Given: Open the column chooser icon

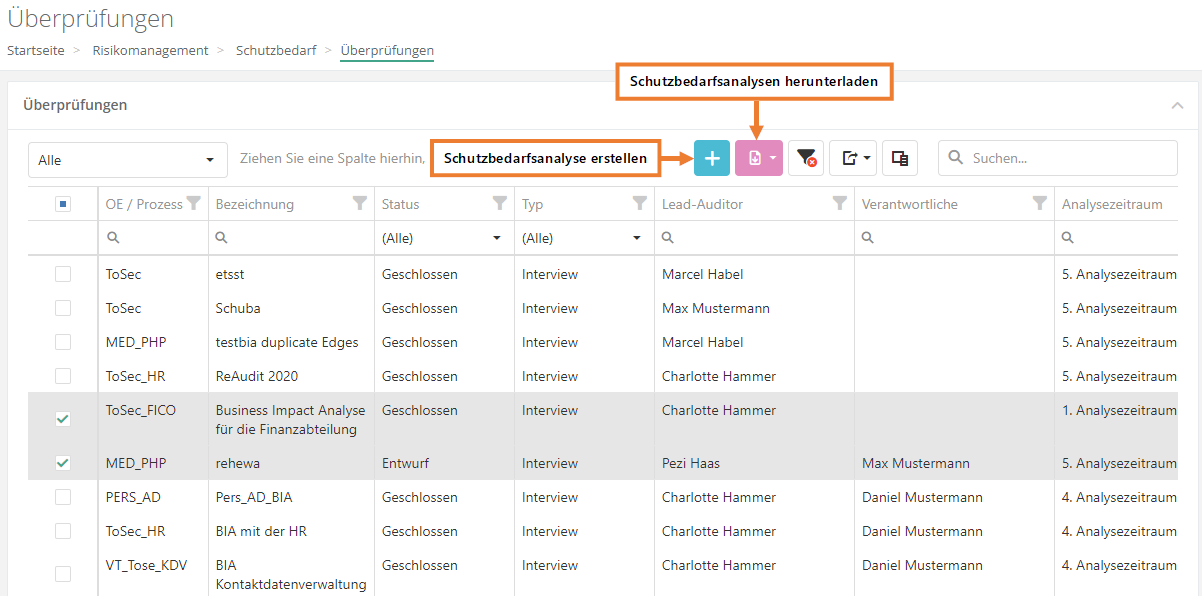Looking at the screenshot, I should (899, 158).
